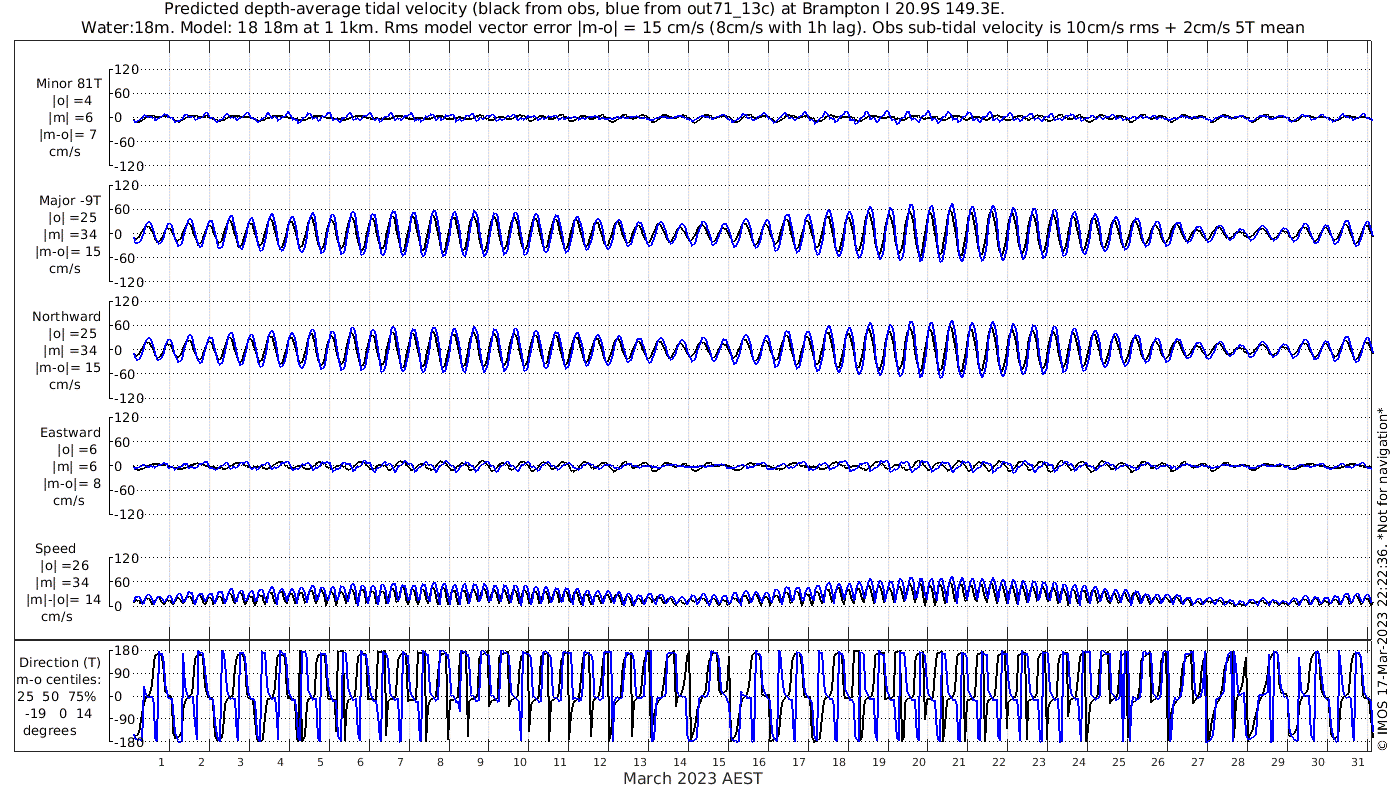Click day tick label '31' on date axis
Image resolution: width=1400 pixels, height=800 pixels.
[x=1358, y=762]
